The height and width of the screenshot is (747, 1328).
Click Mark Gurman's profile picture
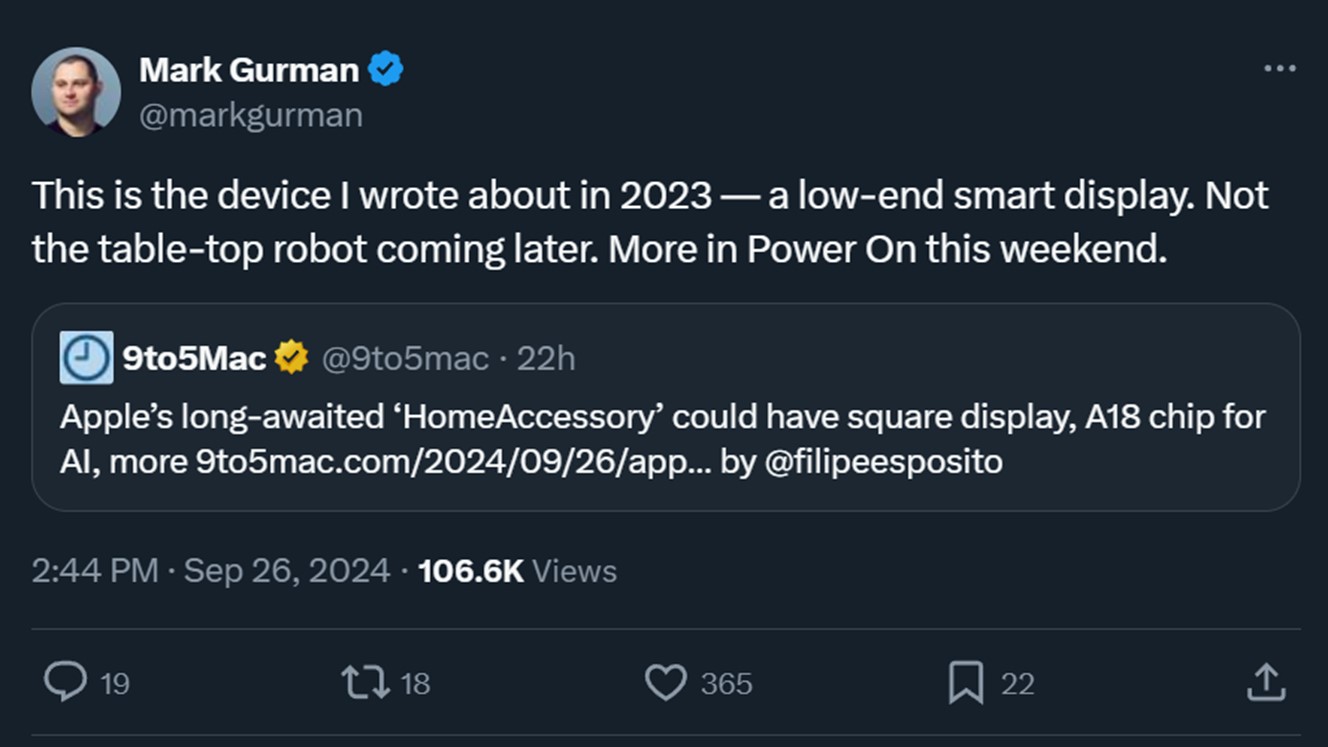click(76, 92)
